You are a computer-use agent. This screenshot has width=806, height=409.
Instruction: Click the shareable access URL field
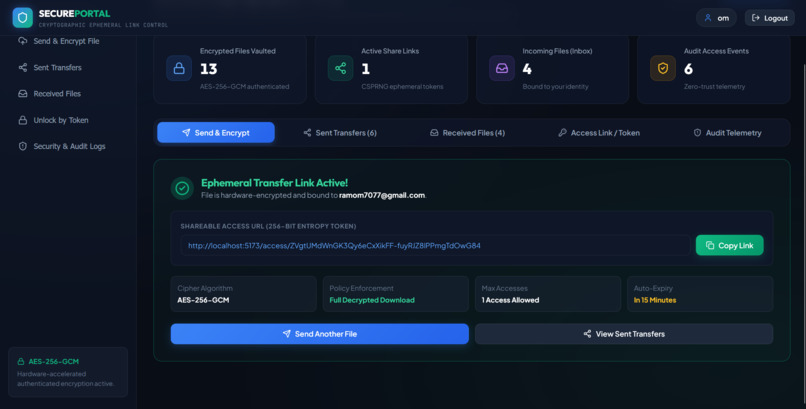pos(435,246)
